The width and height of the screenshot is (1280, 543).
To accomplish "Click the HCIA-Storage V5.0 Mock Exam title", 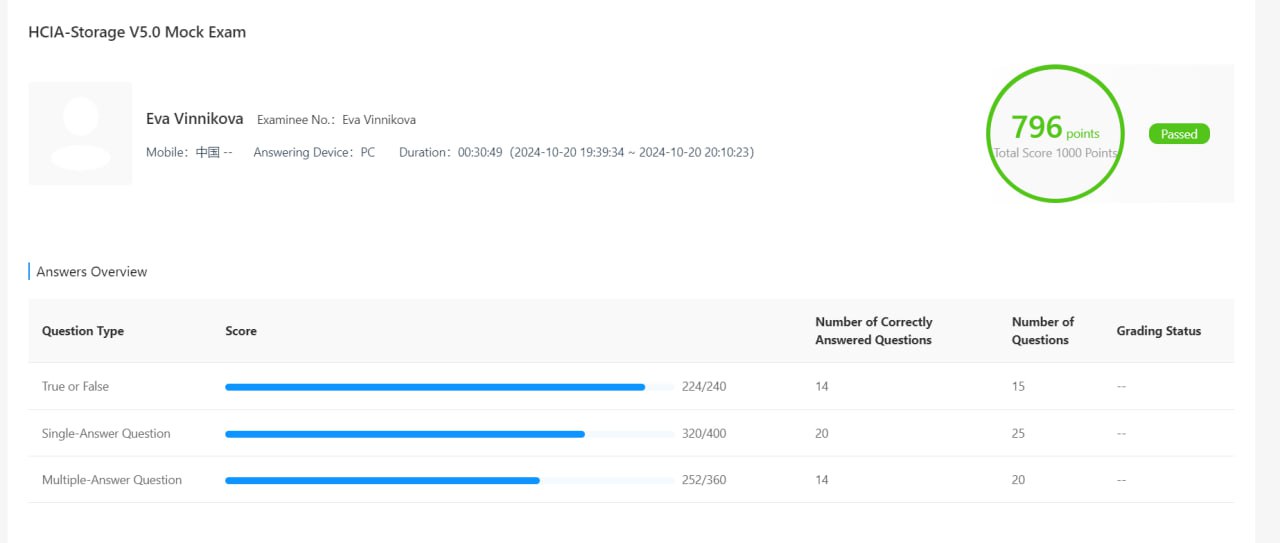I will 137,32.
